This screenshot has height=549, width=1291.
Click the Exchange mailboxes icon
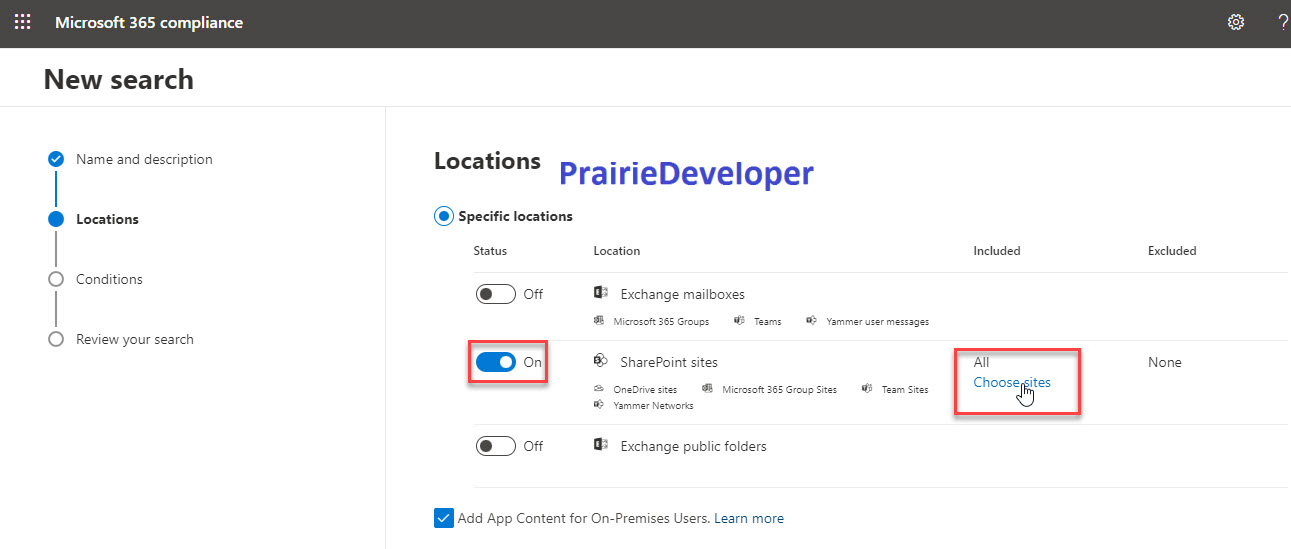click(601, 294)
